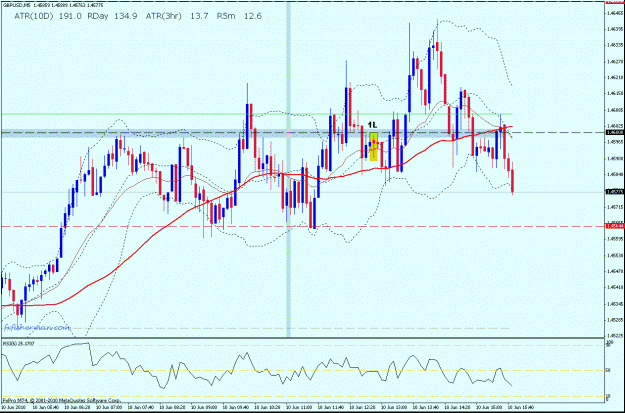Viewport: 625px width, 413px height.
Task: Click the ATR(3hr) 13.7 value
Action: [x=177, y=16]
